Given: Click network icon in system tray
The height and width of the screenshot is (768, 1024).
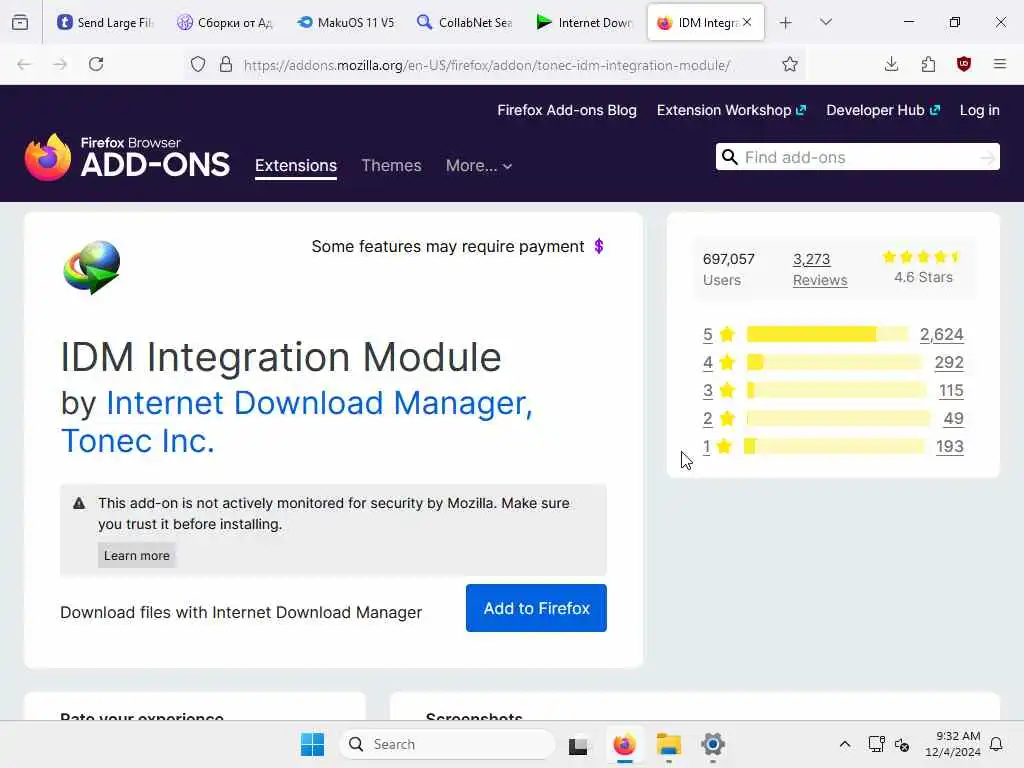Looking at the screenshot, I should pyautogui.click(x=876, y=744).
